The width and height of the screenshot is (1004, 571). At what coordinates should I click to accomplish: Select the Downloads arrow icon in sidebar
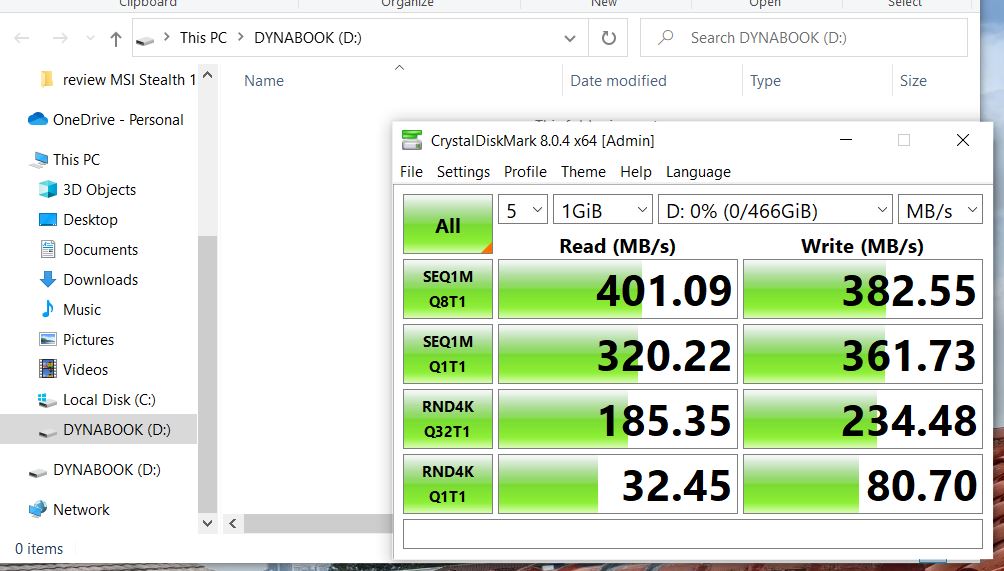tap(47, 279)
